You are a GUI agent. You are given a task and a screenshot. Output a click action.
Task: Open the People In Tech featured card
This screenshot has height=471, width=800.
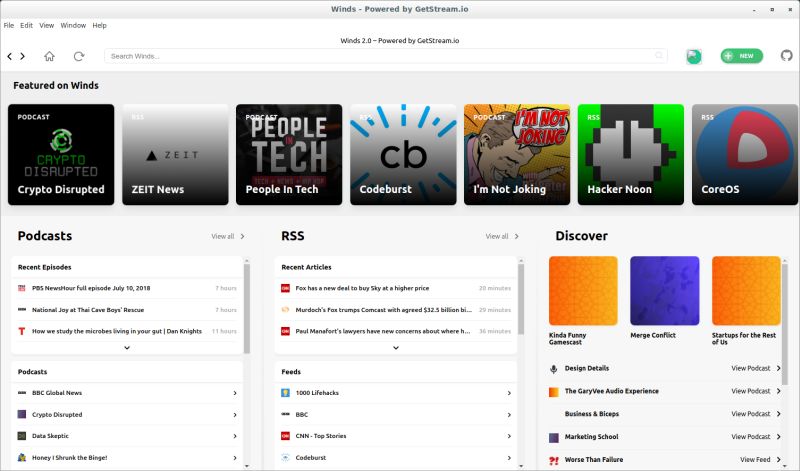click(289, 155)
